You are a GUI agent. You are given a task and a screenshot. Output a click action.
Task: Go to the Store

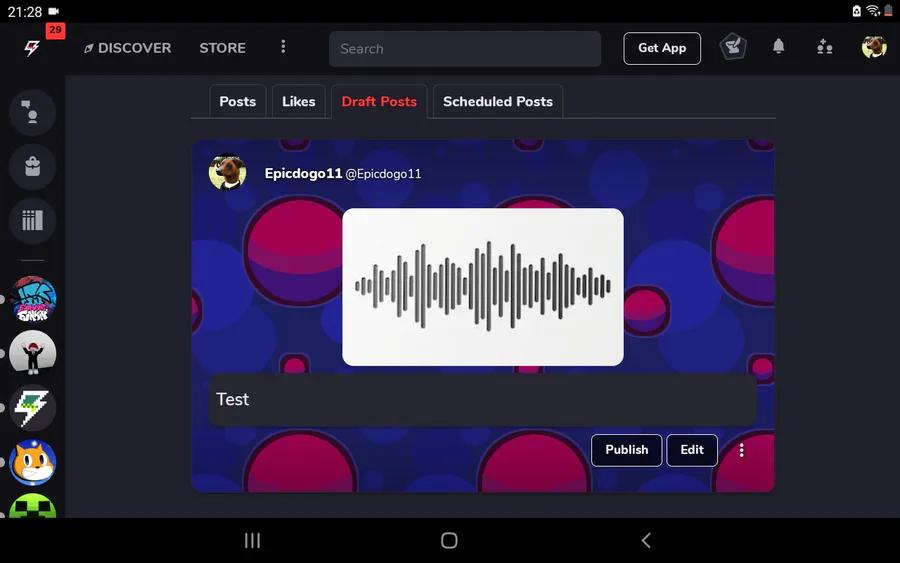(x=222, y=48)
